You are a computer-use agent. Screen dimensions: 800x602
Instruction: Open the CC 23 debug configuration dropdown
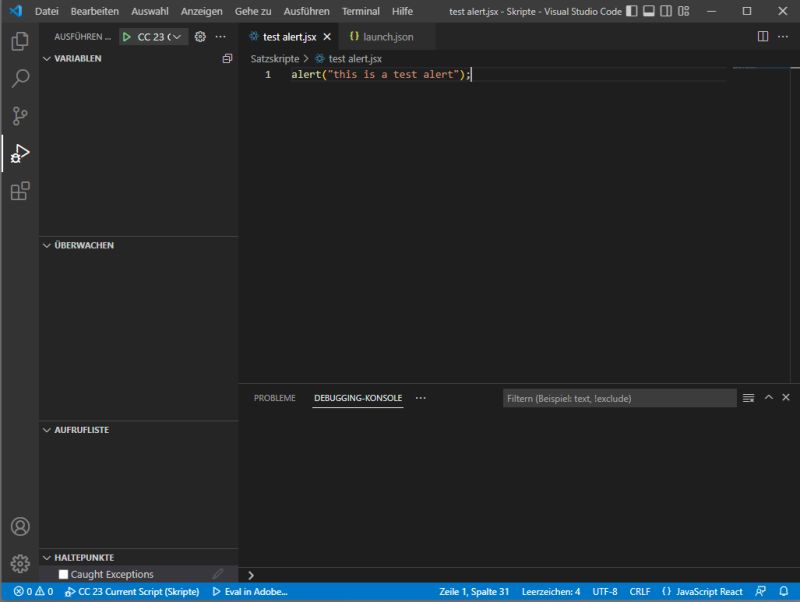(159, 37)
